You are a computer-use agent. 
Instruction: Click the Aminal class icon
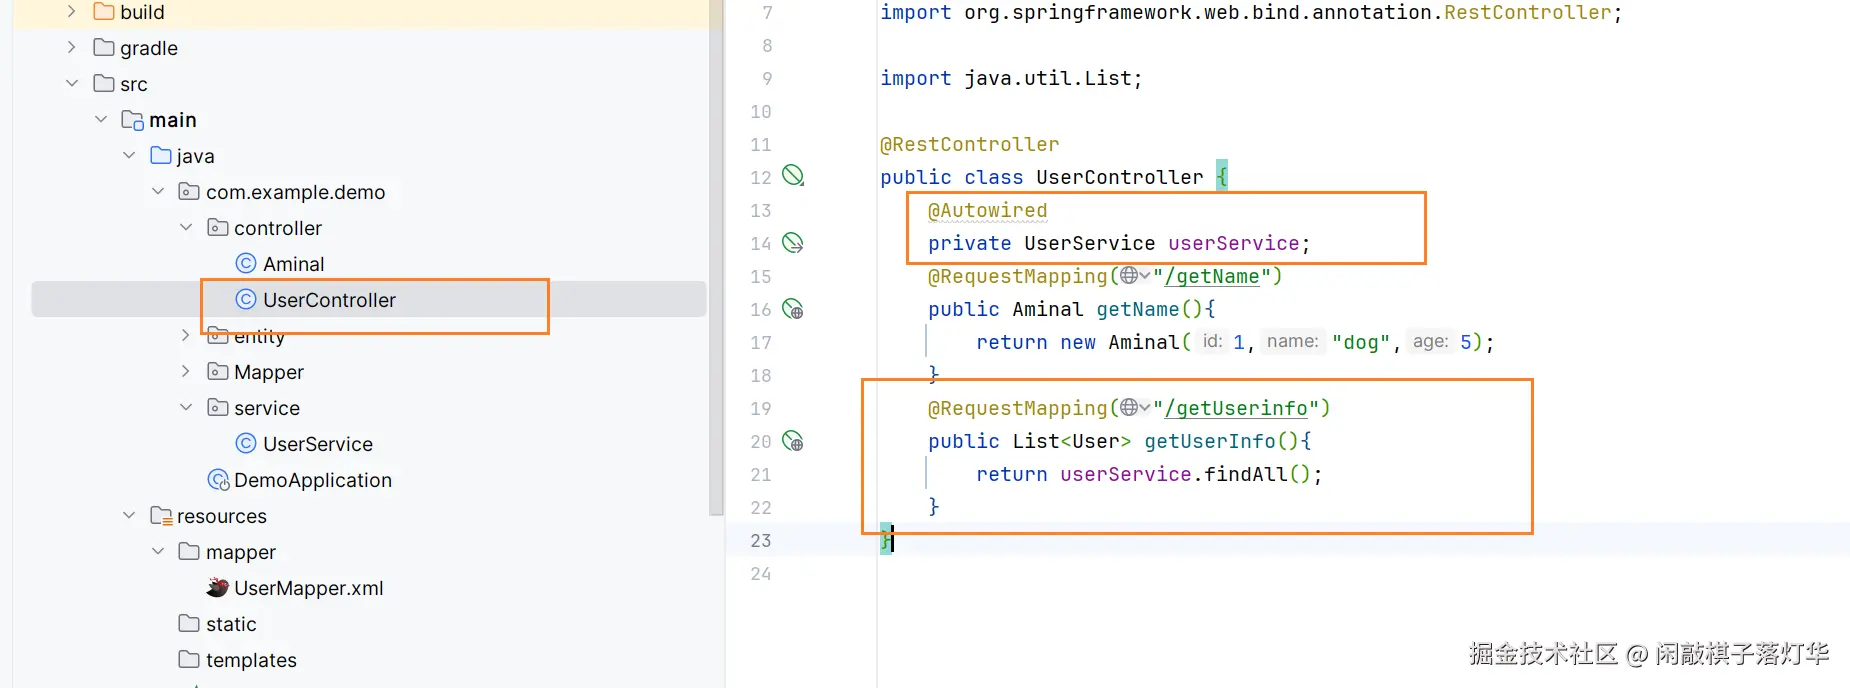pos(246,263)
